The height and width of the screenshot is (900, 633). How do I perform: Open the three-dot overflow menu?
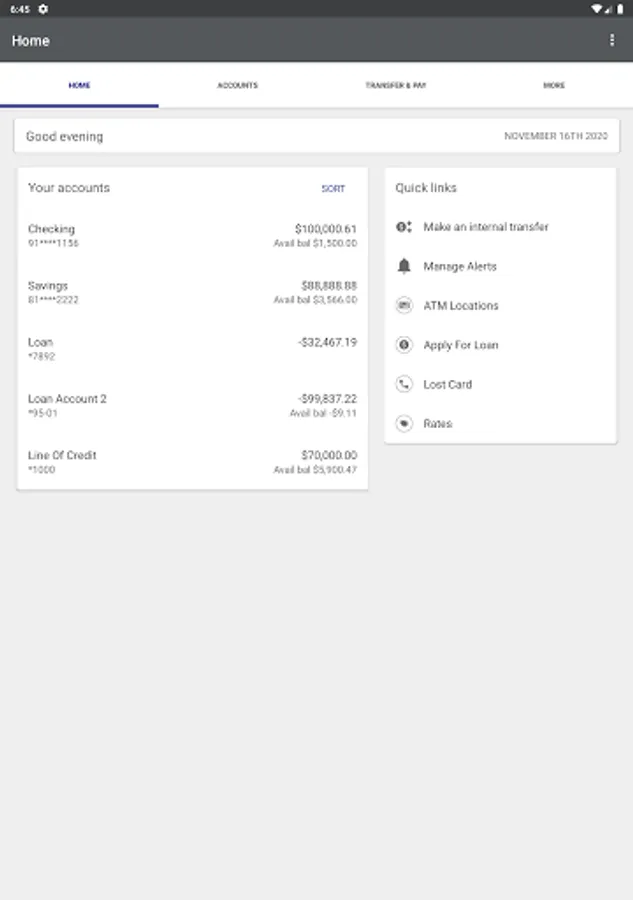point(612,41)
